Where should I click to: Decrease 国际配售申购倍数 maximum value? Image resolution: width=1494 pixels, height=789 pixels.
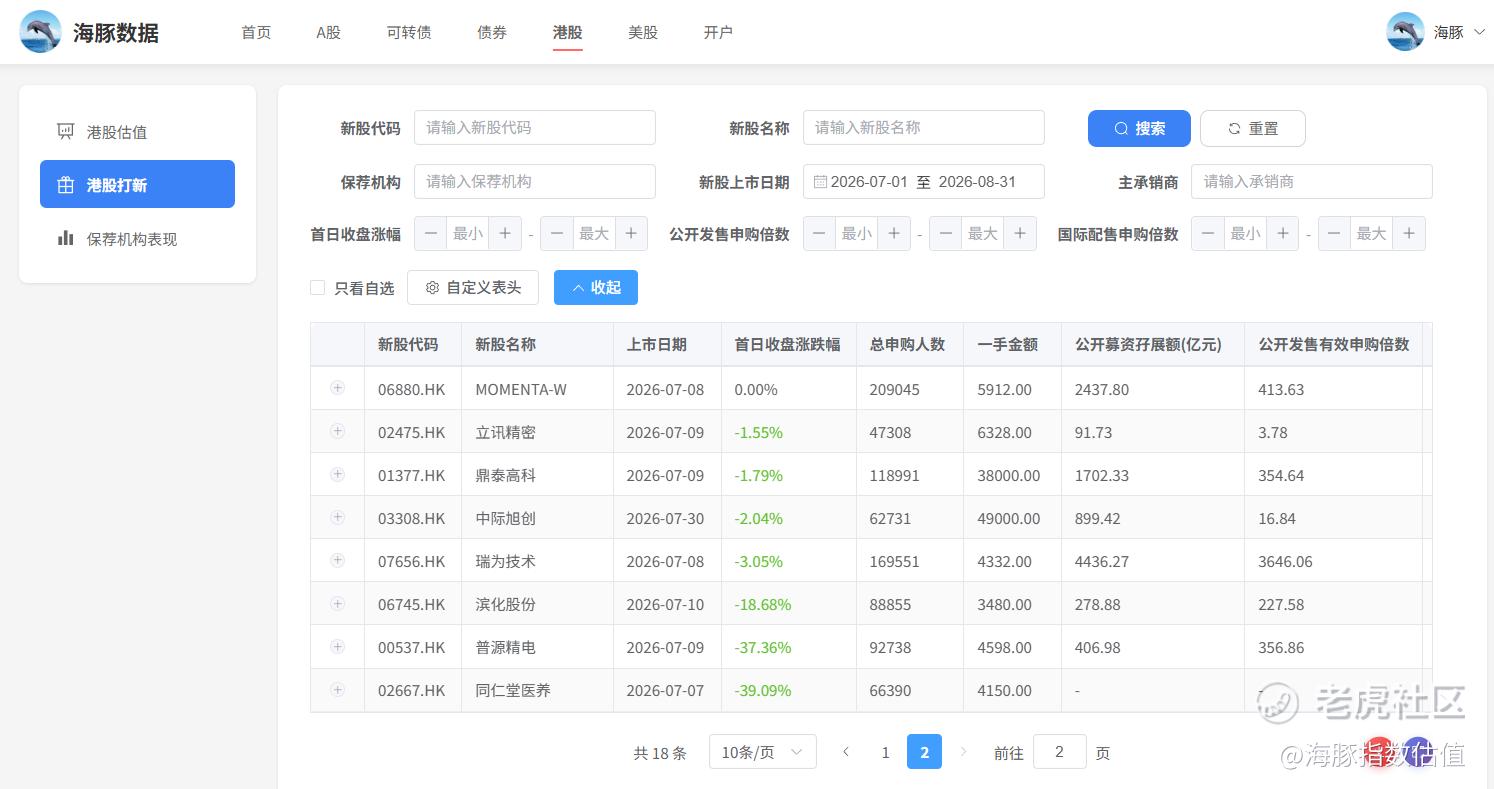click(x=1334, y=234)
